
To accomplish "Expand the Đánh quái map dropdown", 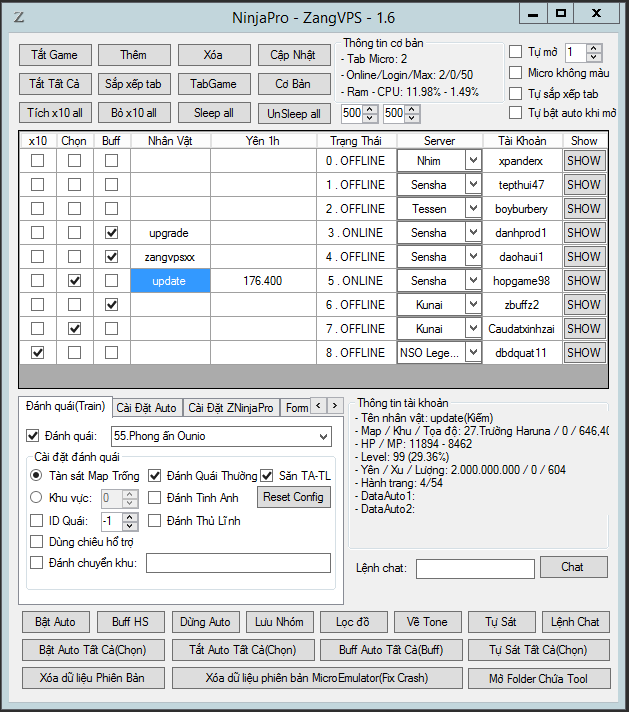I will [x=321, y=437].
